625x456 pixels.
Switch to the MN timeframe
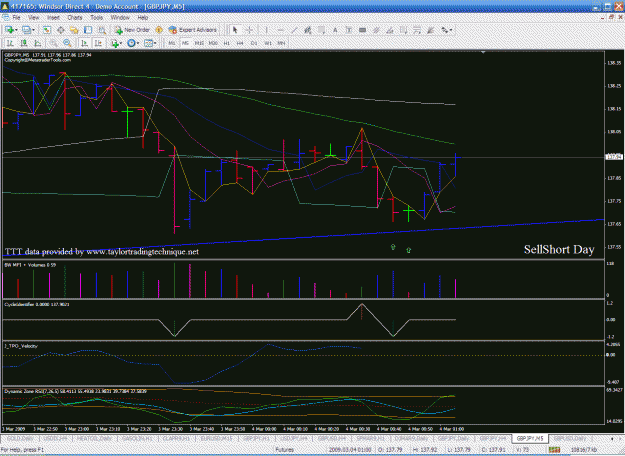pos(281,43)
